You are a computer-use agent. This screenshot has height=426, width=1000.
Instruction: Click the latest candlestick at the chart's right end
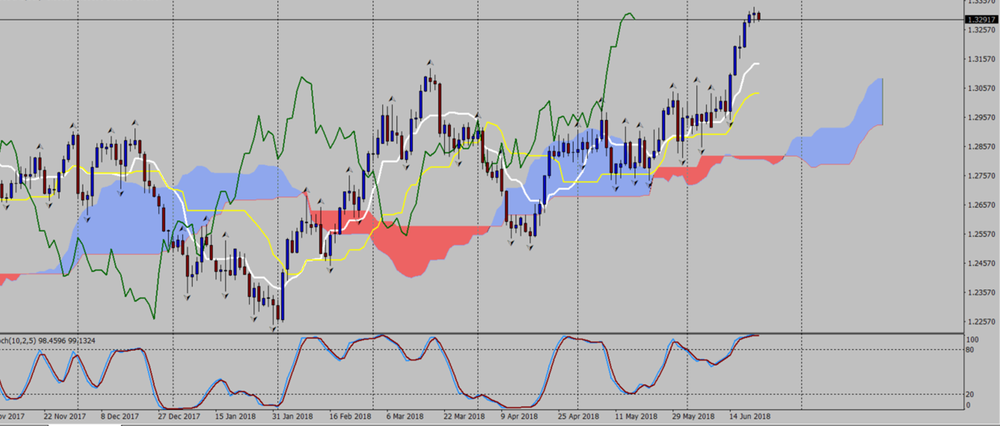click(x=758, y=17)
